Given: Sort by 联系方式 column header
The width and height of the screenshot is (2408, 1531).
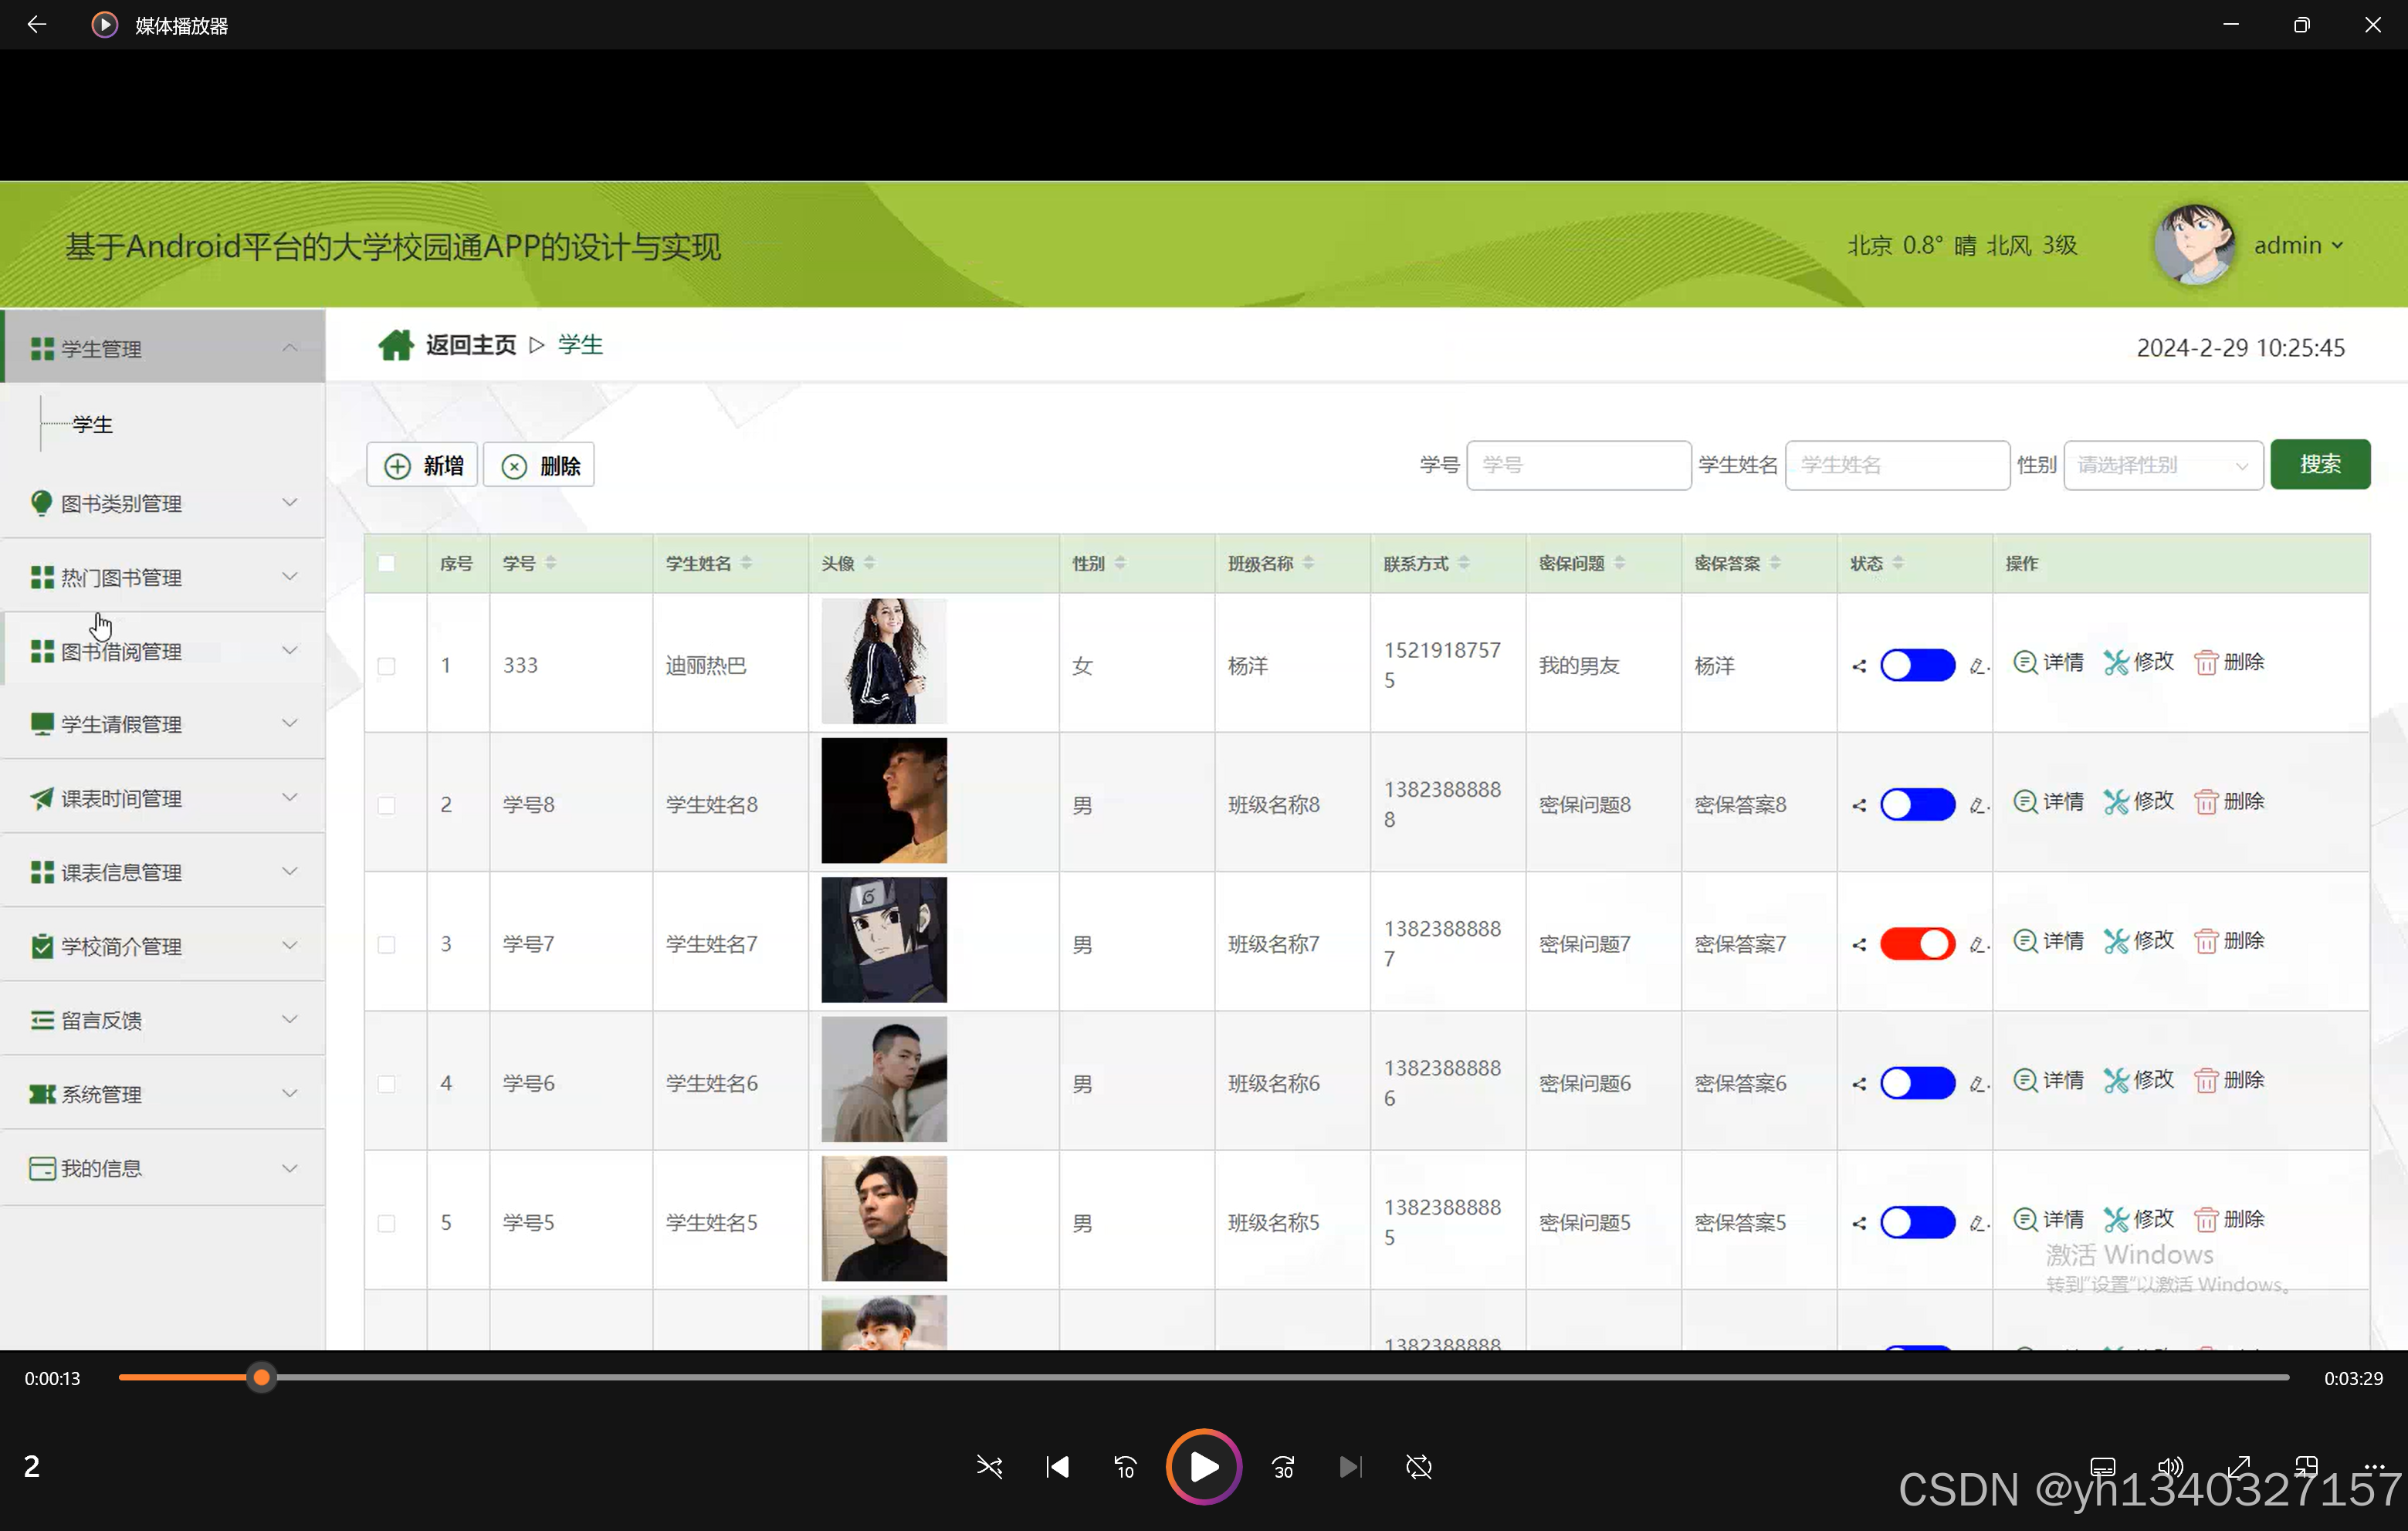Looking at the screenshot, I should (1464, 563).
